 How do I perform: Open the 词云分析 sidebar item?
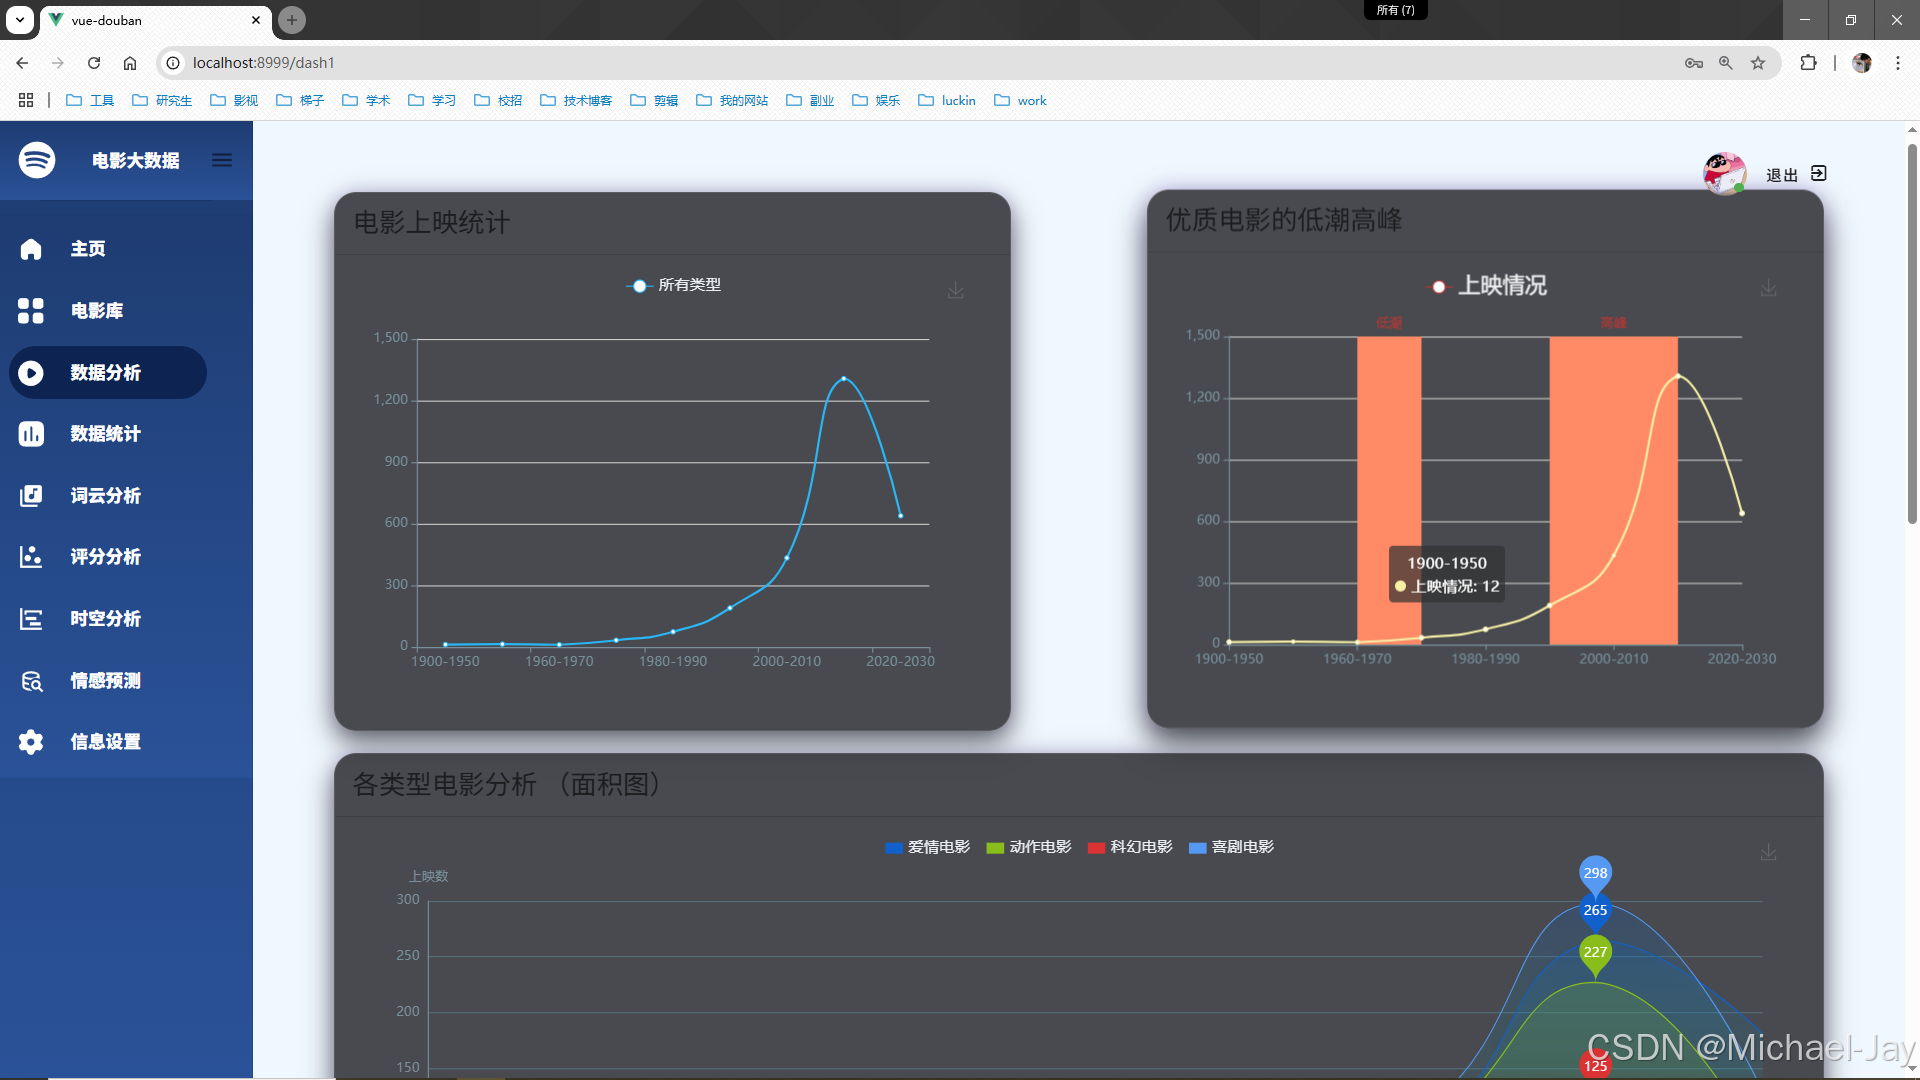coord(105,496)
